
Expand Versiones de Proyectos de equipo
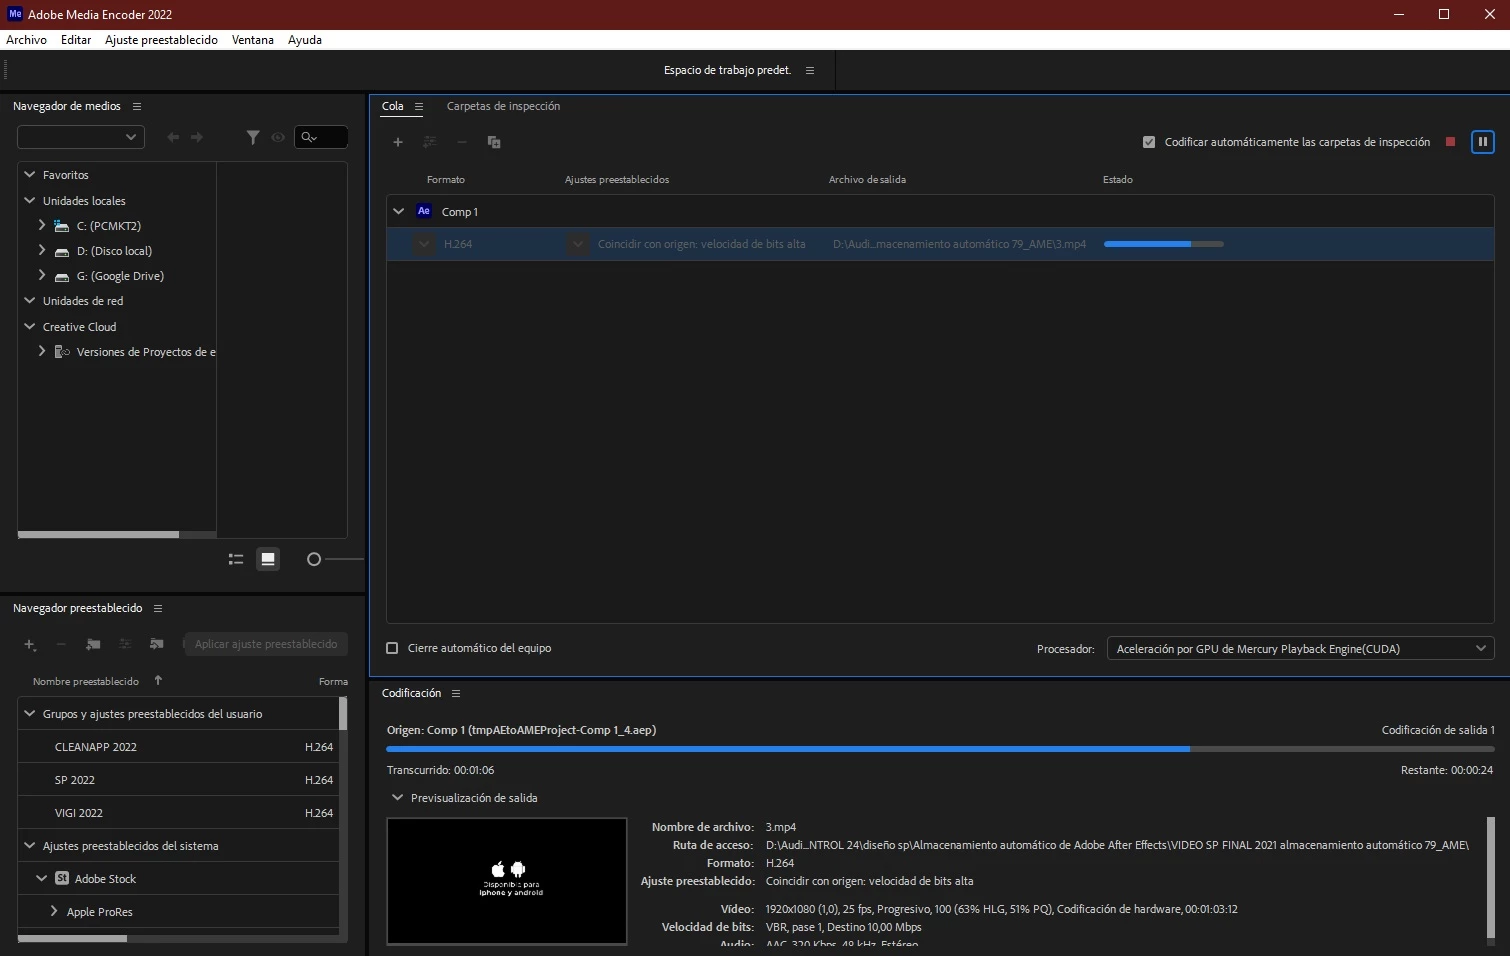(x=42, y=351)
